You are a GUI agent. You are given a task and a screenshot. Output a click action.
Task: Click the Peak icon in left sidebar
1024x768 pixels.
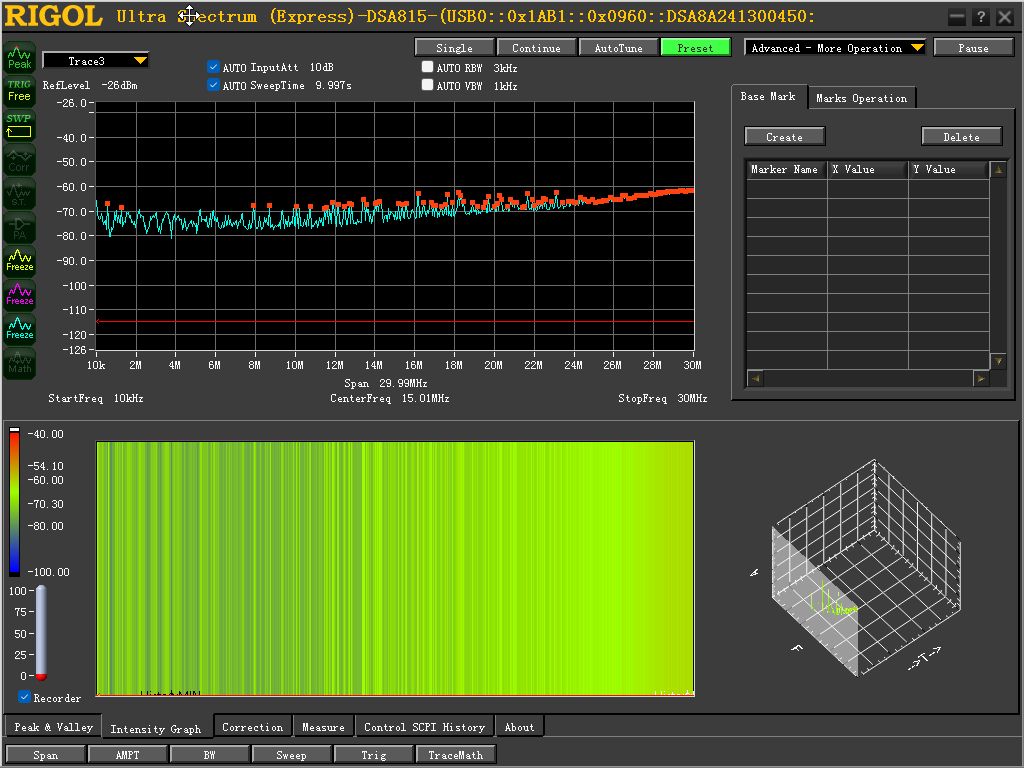click(x=20, y=57)
